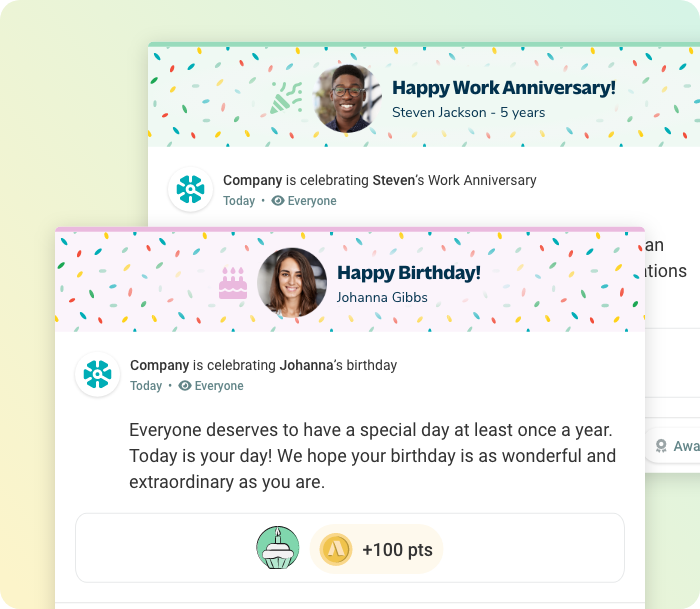Viewport: 700px width, 609px height.
Task: Click 'Today' timestamp on birthday post
Action: point(146,386)
